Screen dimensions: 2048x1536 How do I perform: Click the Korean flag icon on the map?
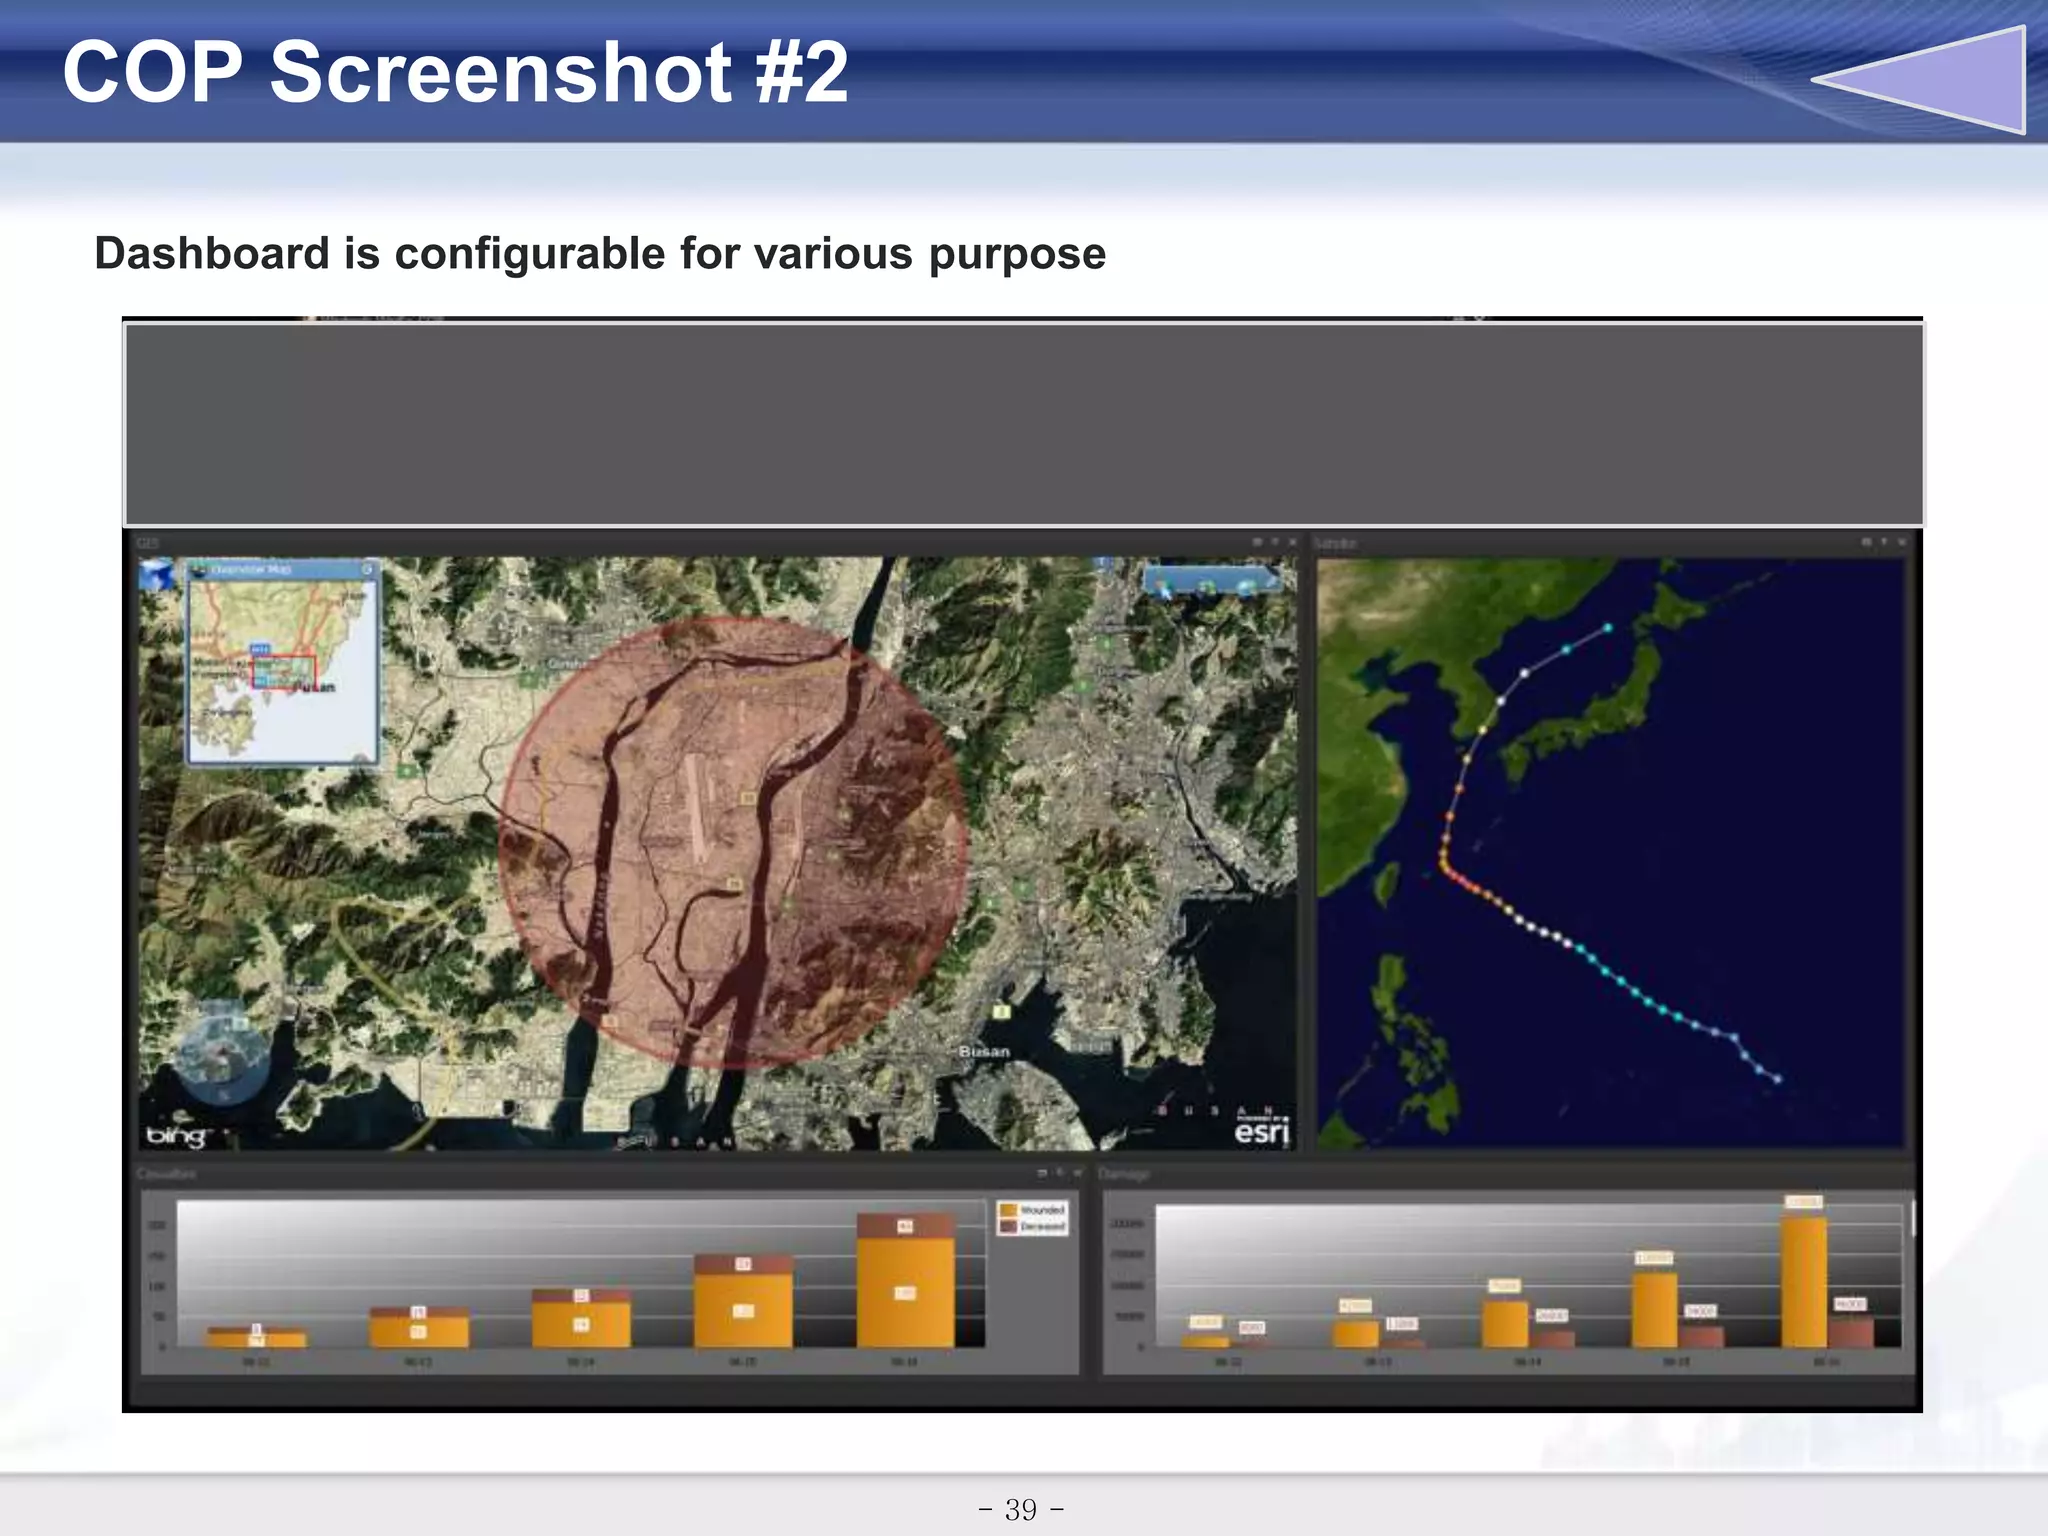point(155,575)
